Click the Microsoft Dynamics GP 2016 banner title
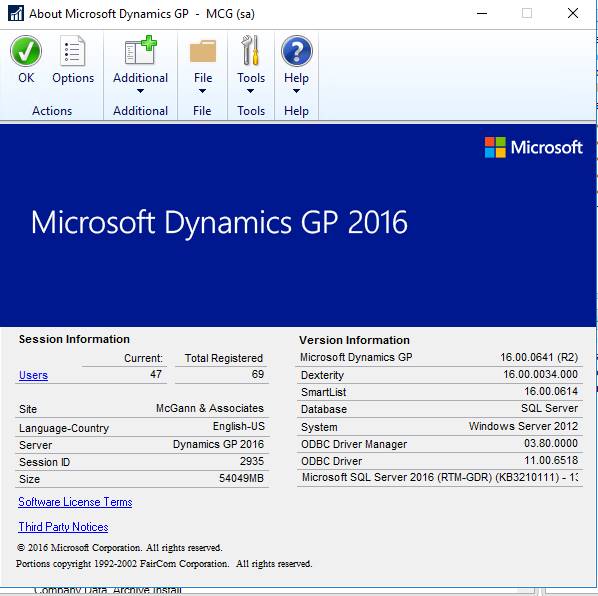598x596 pixels. click(219, 222)
